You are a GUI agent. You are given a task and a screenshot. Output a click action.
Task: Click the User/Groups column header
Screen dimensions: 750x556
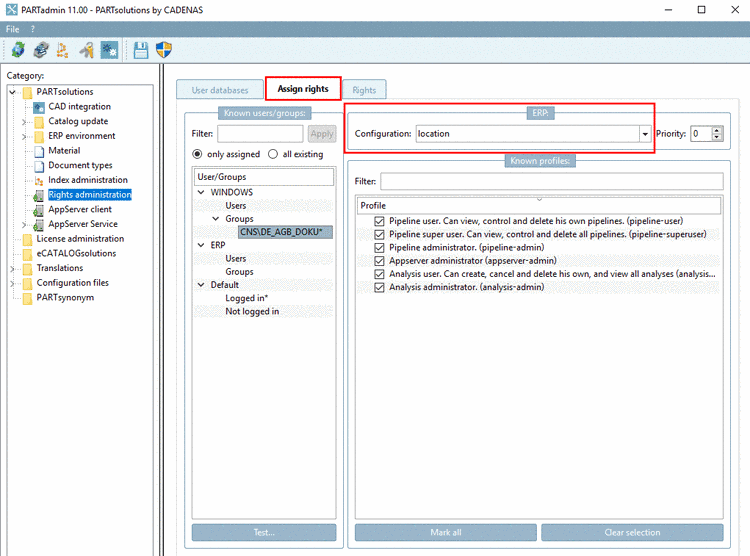pyautogui.click(x=264, y=177)
